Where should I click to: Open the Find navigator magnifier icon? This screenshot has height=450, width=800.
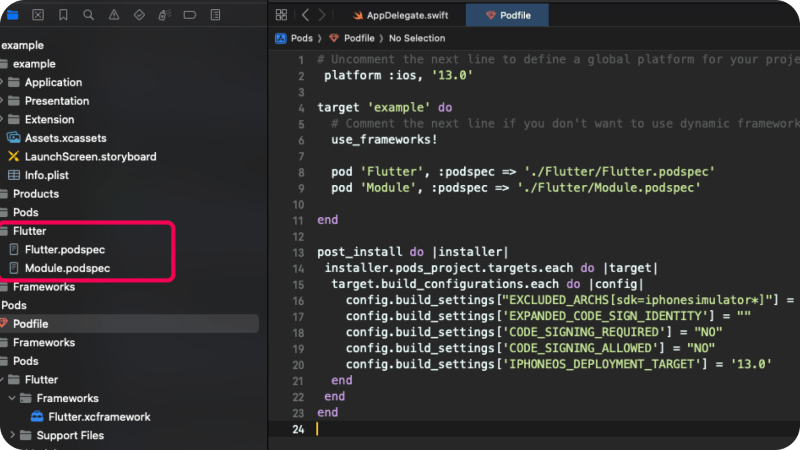coord(88,15)
